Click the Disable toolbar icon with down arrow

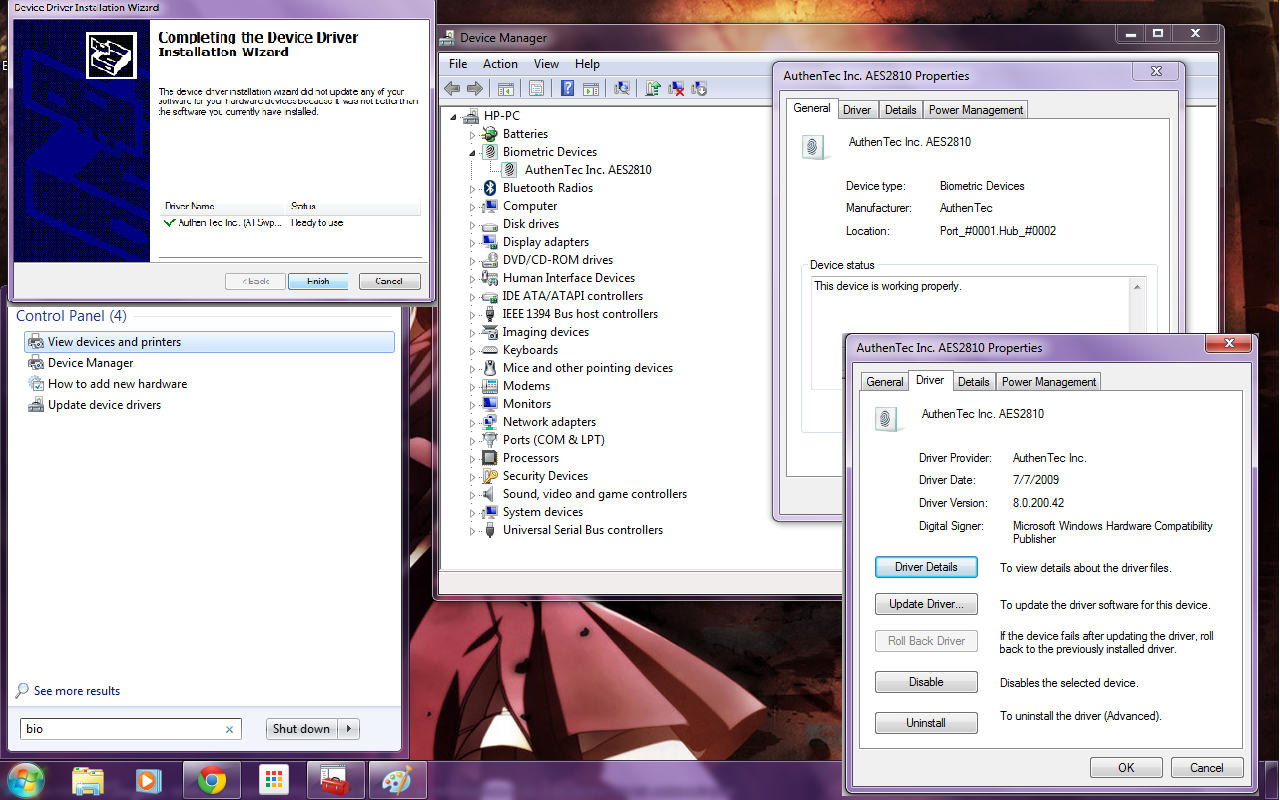tap(699, 88)
